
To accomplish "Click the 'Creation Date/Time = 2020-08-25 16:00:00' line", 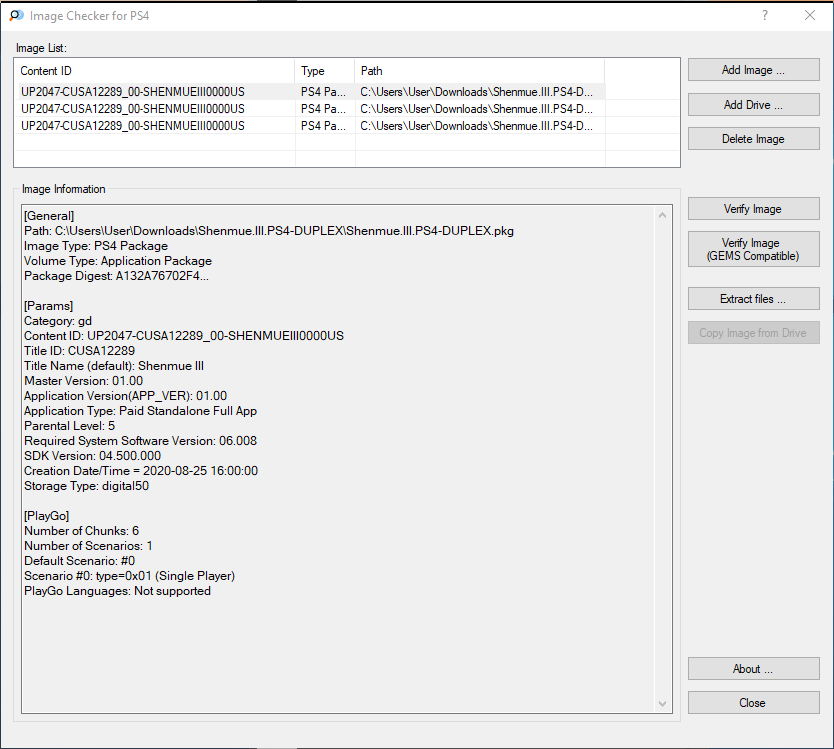I will pos(141,471).
